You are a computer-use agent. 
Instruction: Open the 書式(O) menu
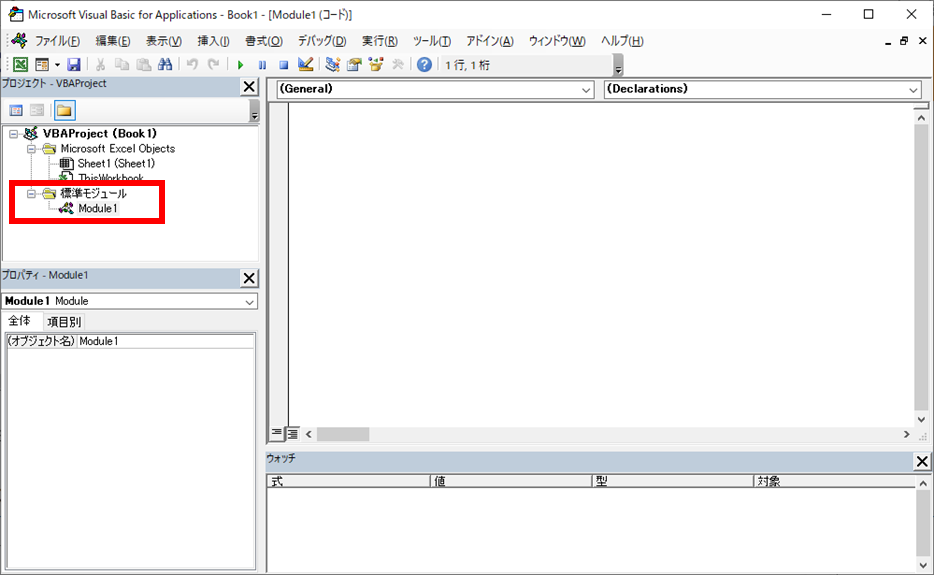tap(264, 41)
